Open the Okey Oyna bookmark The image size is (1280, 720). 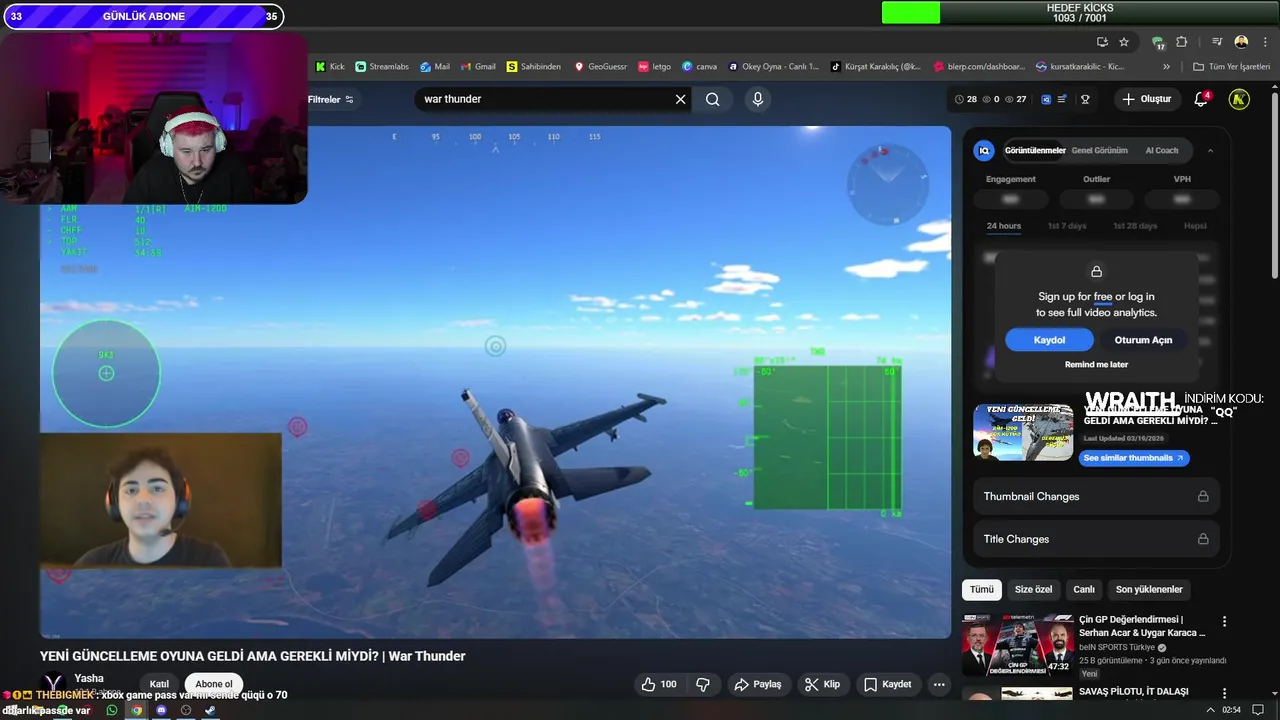[774, 67]
